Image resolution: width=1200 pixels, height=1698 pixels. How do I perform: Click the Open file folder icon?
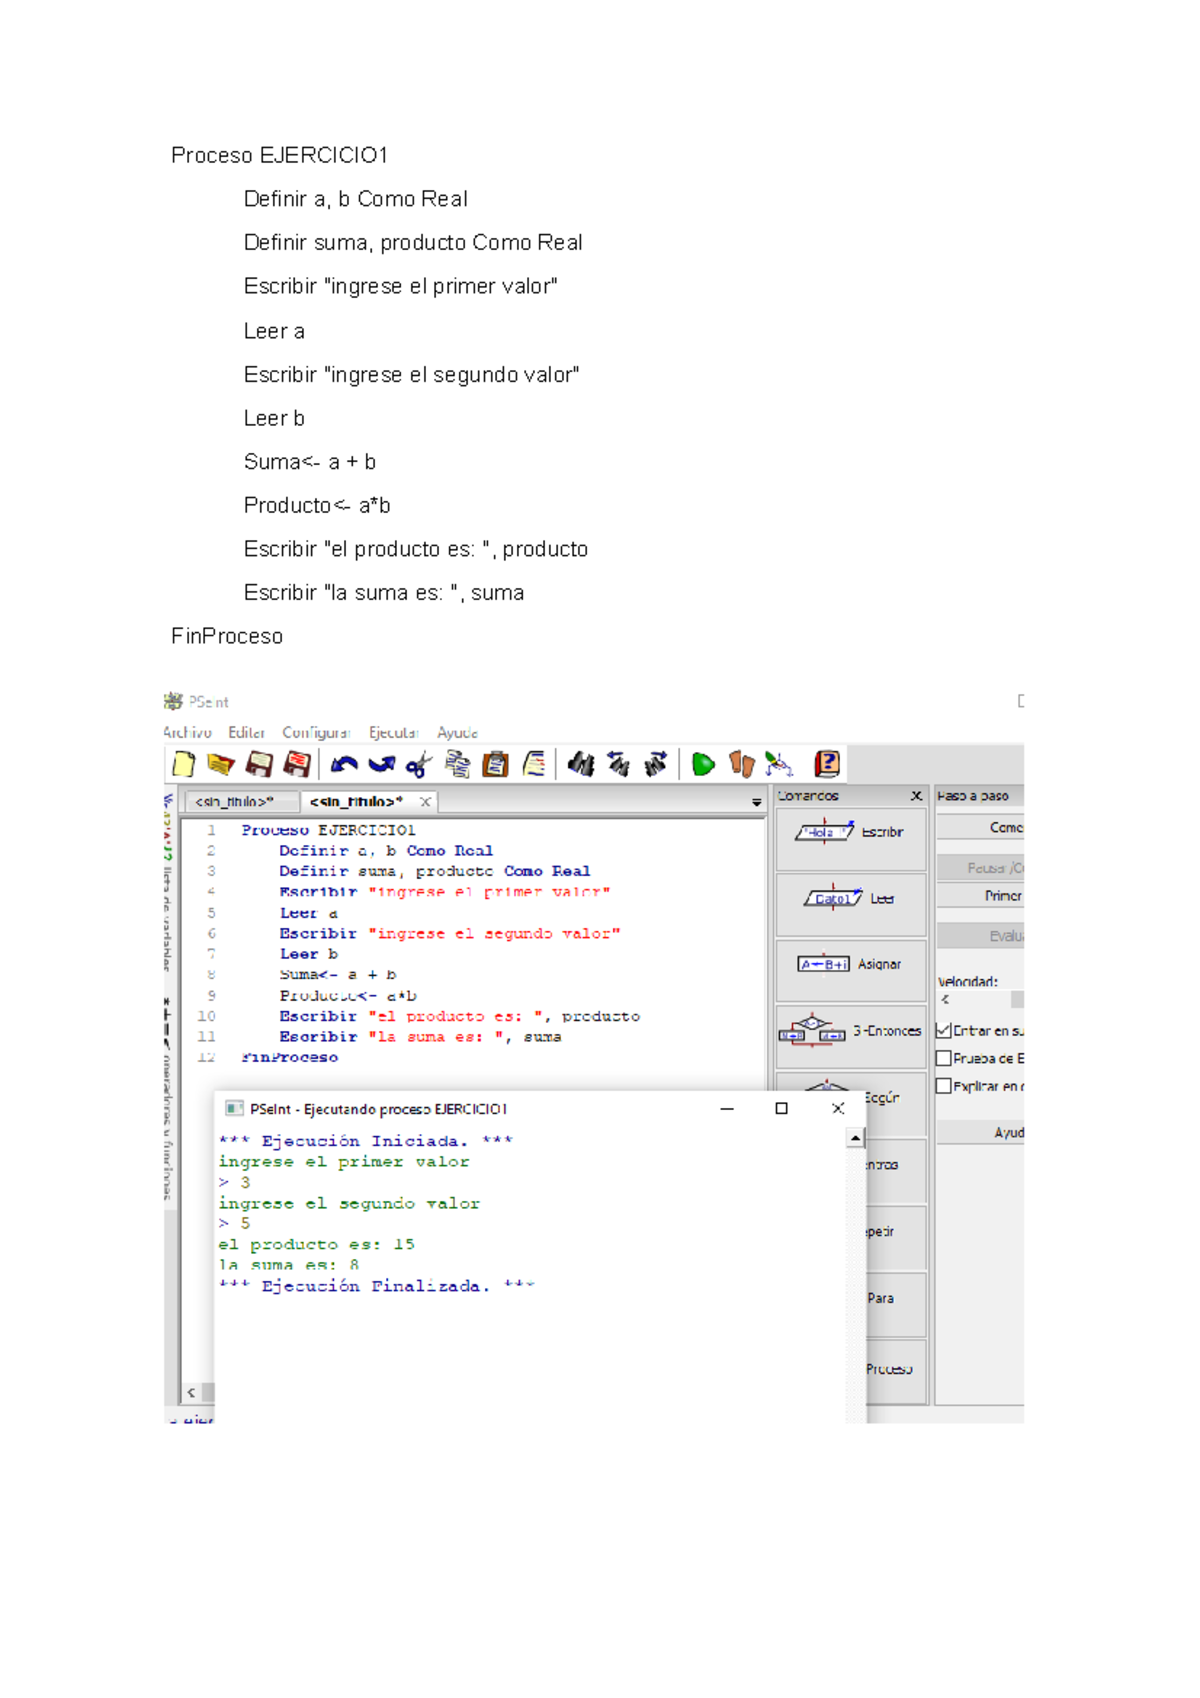click(x=220, y=764)
